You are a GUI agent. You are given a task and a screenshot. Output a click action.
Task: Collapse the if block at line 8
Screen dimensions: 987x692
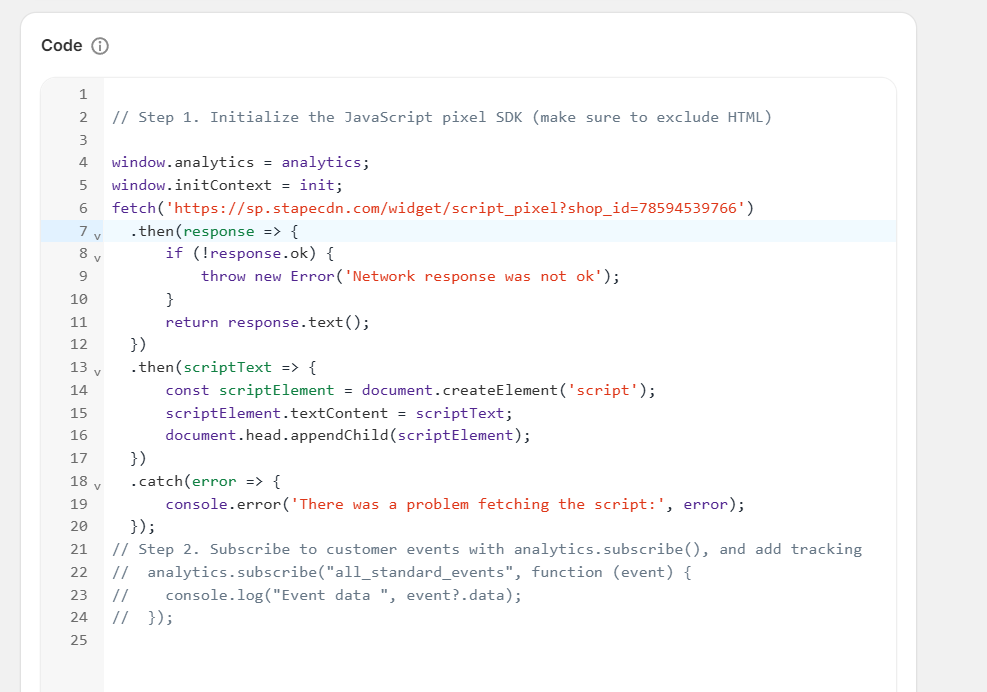pyautogui.click(x=97, y=258)
